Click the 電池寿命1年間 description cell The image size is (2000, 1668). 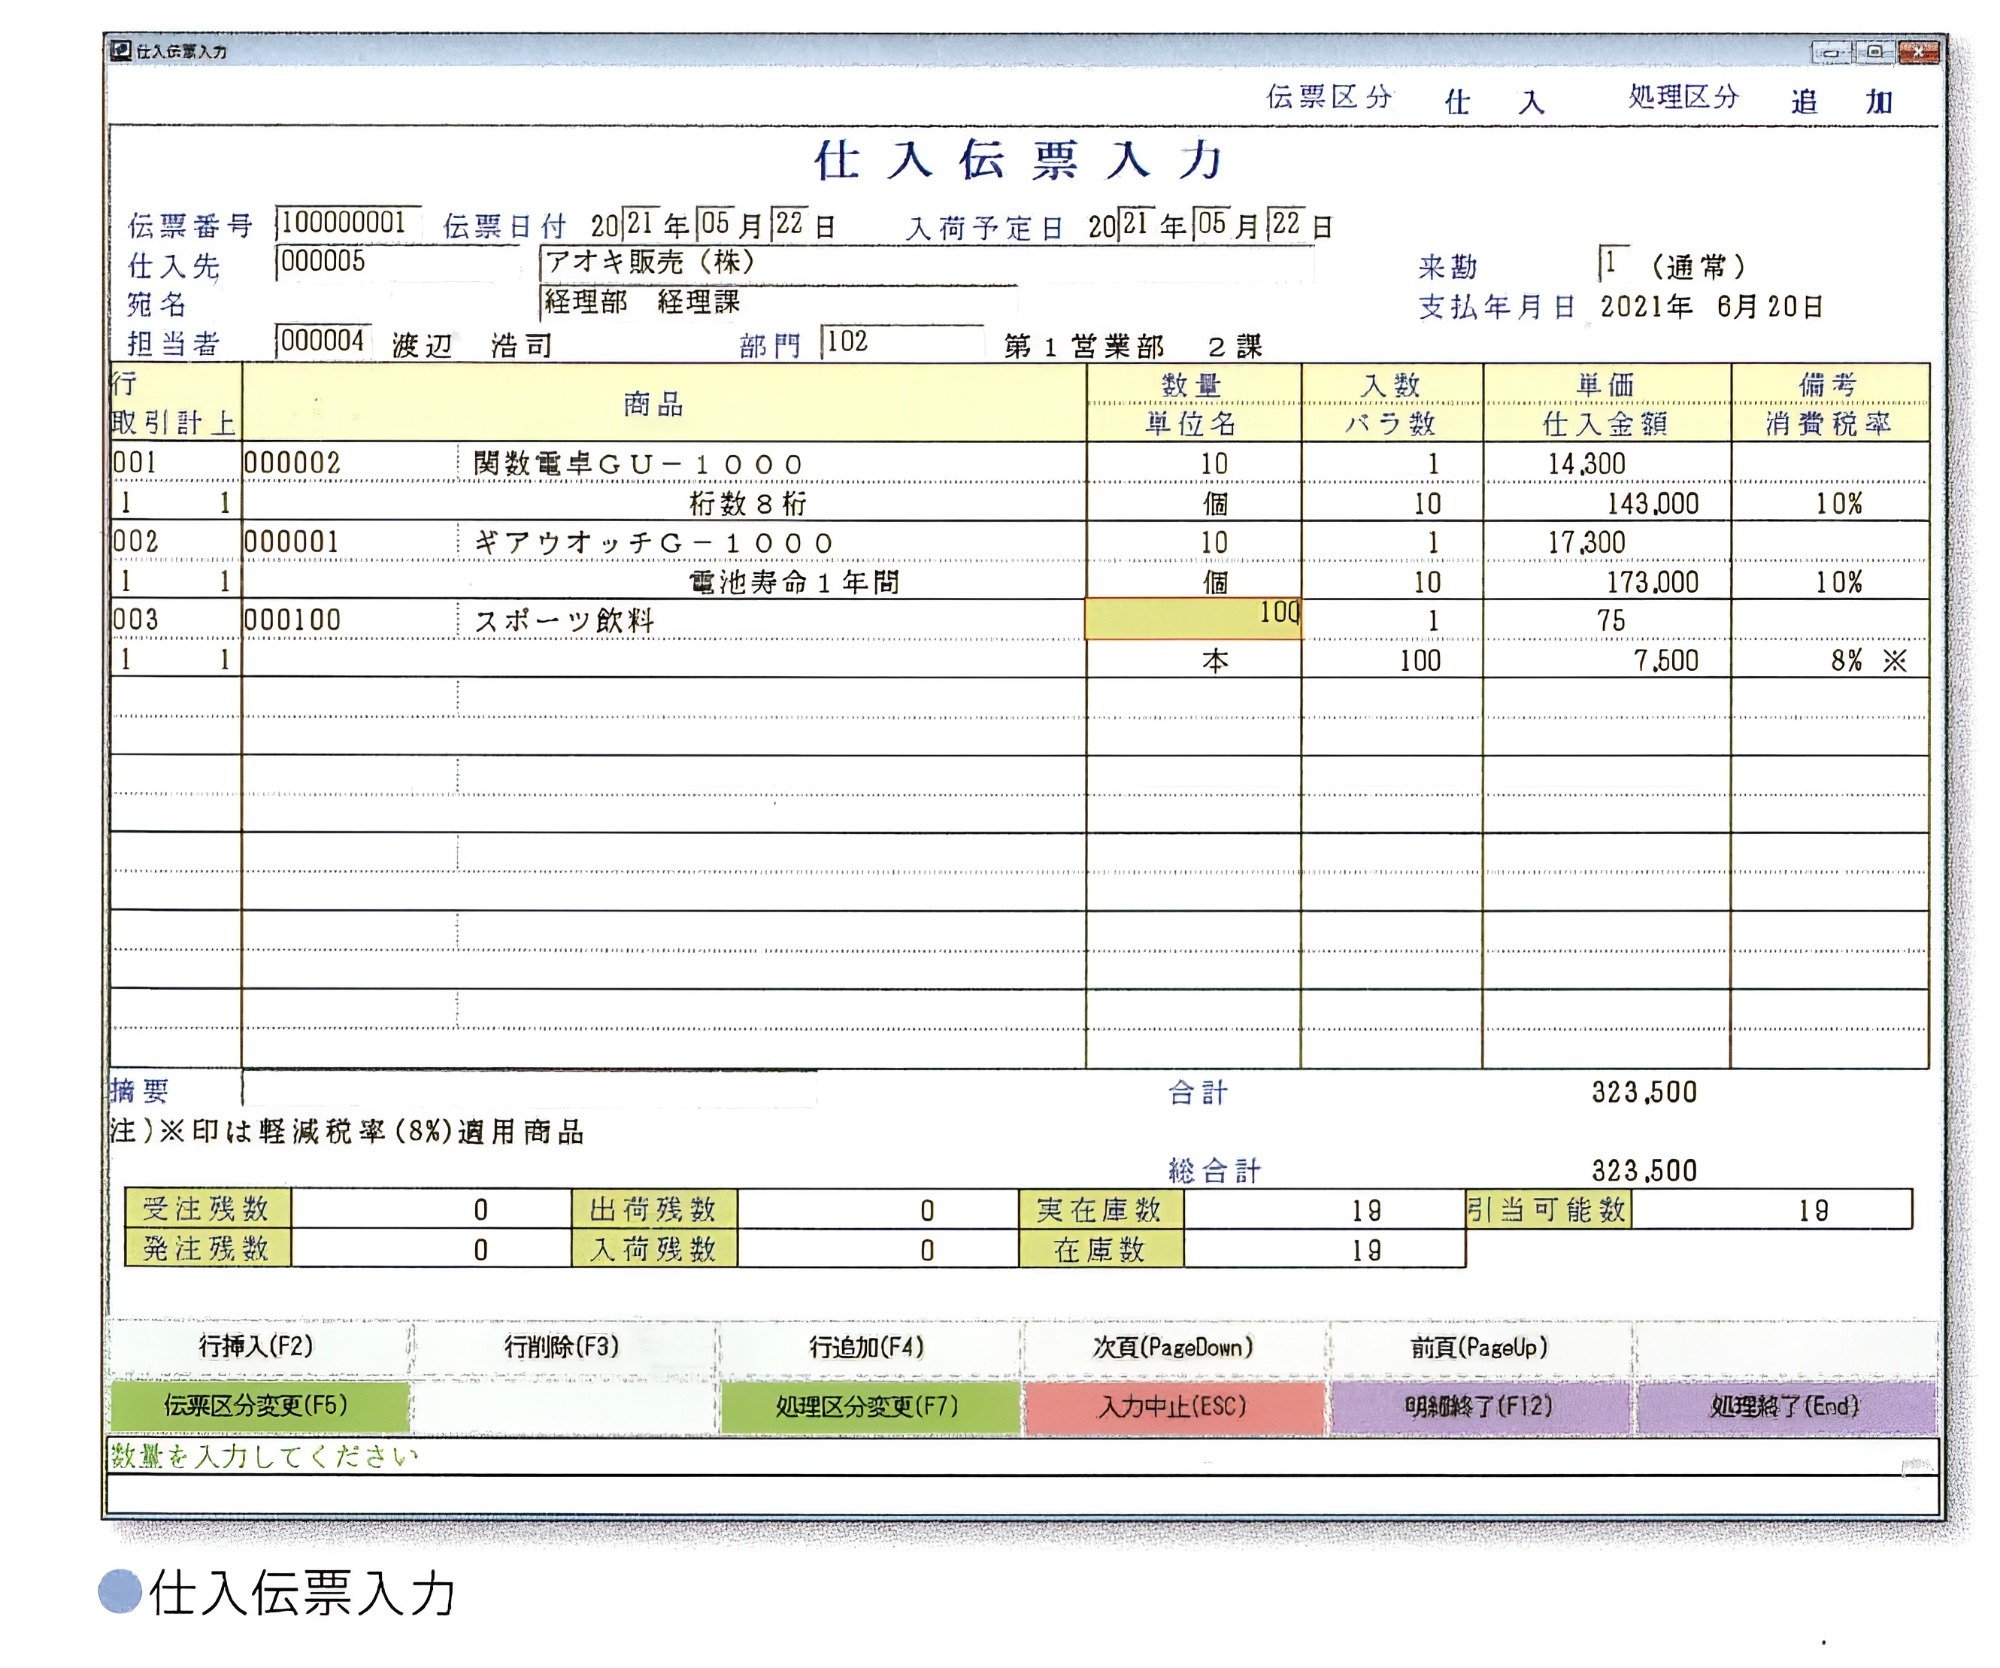tap(664, 582)
